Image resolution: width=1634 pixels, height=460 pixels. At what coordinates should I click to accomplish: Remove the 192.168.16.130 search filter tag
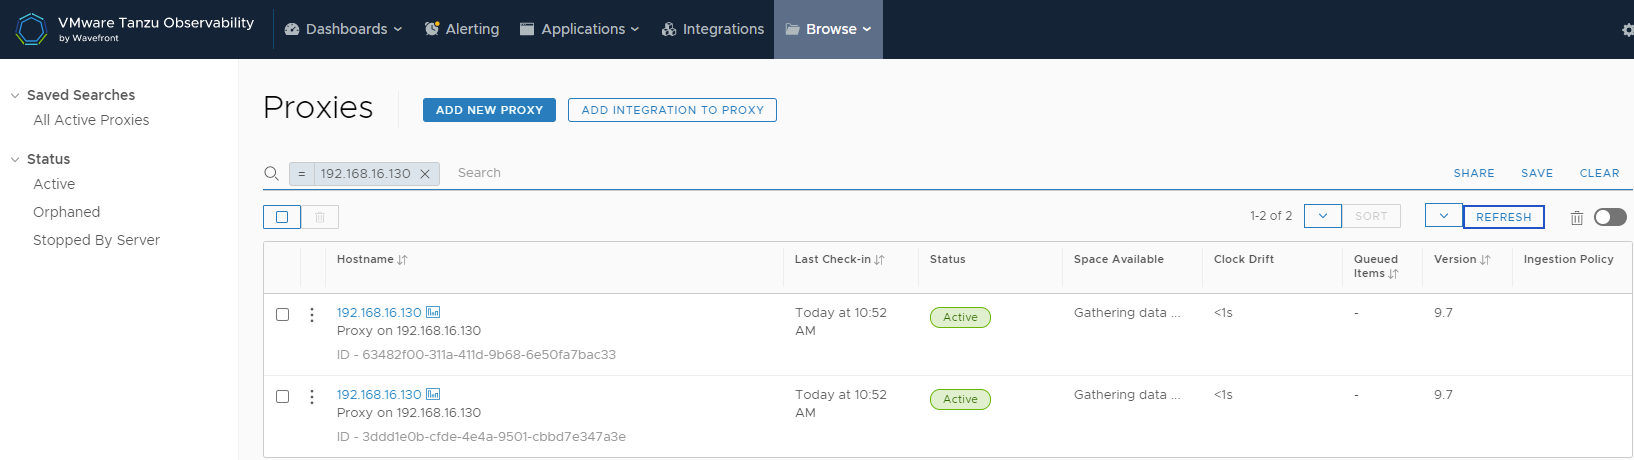pyautogui.click(x=425, y=174)
